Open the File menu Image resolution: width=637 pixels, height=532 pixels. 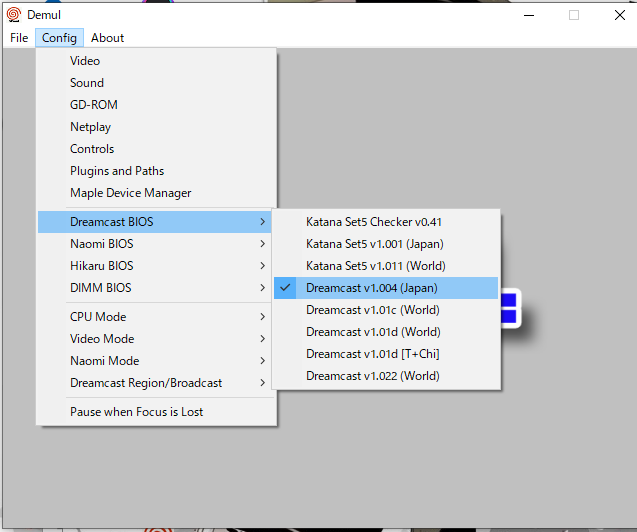pos(19,38)
